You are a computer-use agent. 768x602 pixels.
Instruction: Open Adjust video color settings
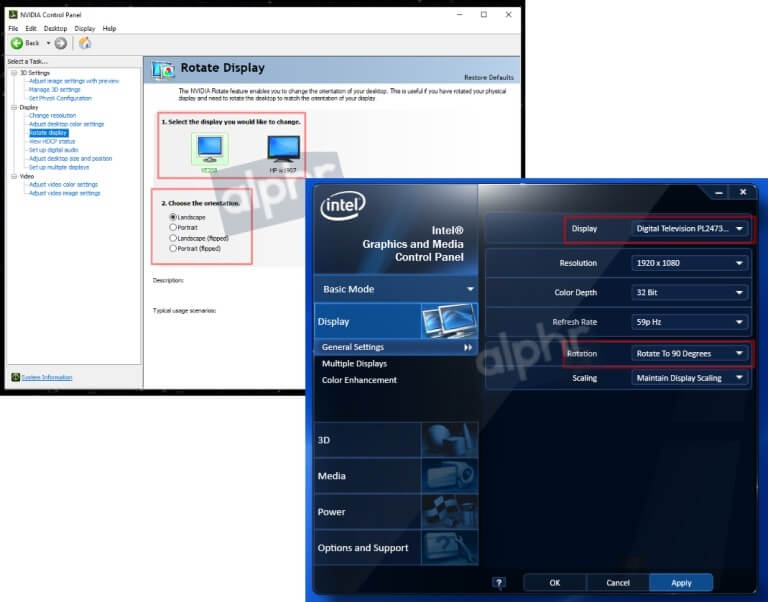(x=63, y=185)
